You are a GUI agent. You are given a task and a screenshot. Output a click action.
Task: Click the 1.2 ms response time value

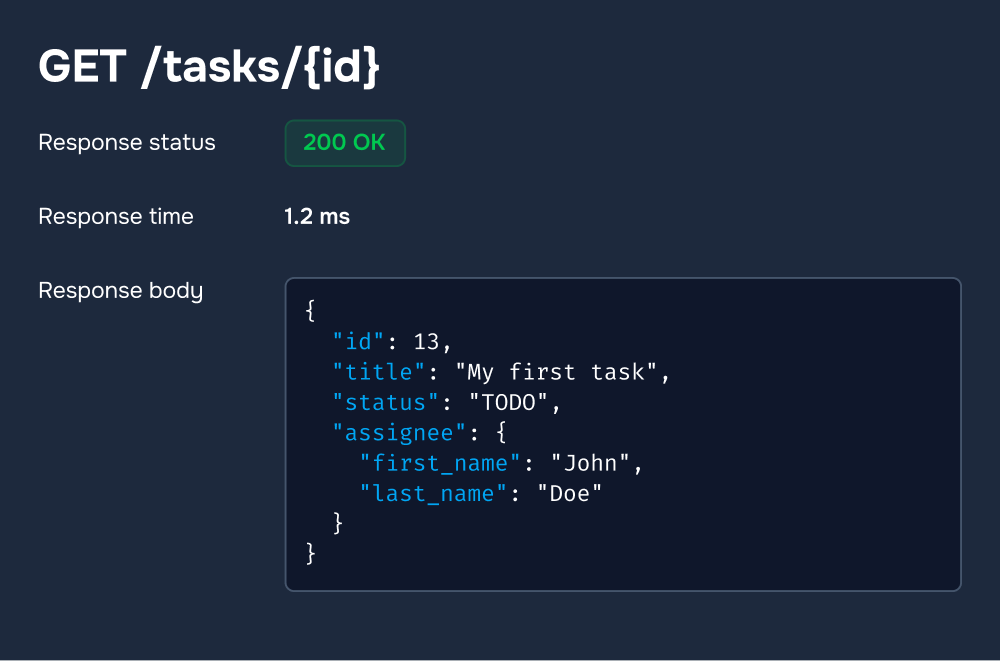click(x=316, y=216)
